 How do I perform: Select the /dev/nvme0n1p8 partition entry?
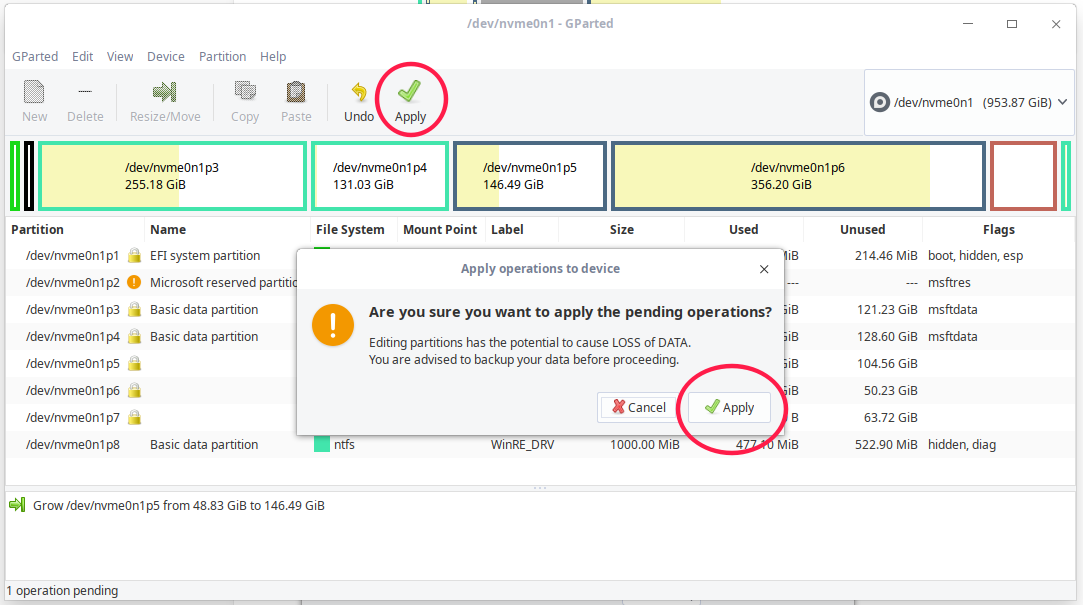[73, 444]
